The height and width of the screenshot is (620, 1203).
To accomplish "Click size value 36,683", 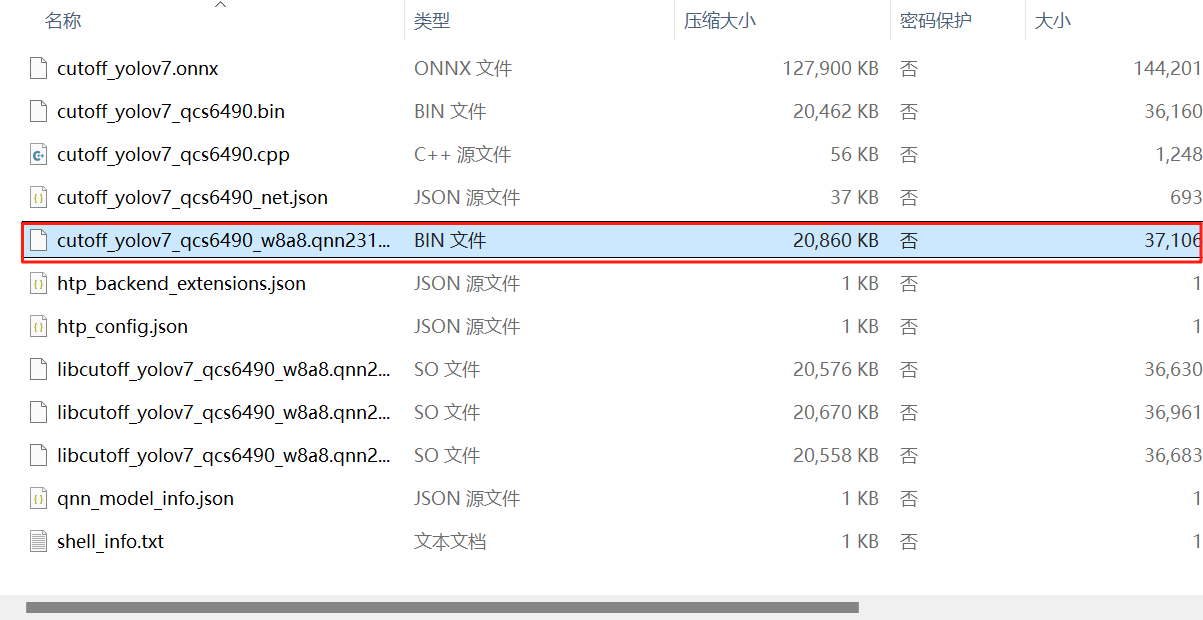I will [1173, 456].
